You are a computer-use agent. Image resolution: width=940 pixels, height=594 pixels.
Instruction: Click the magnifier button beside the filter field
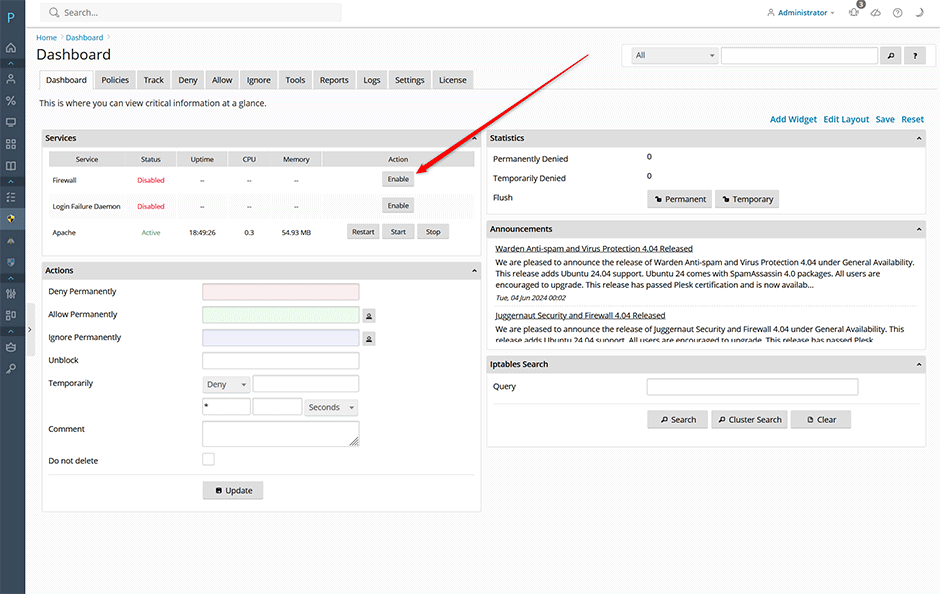(x=891, y=56)
